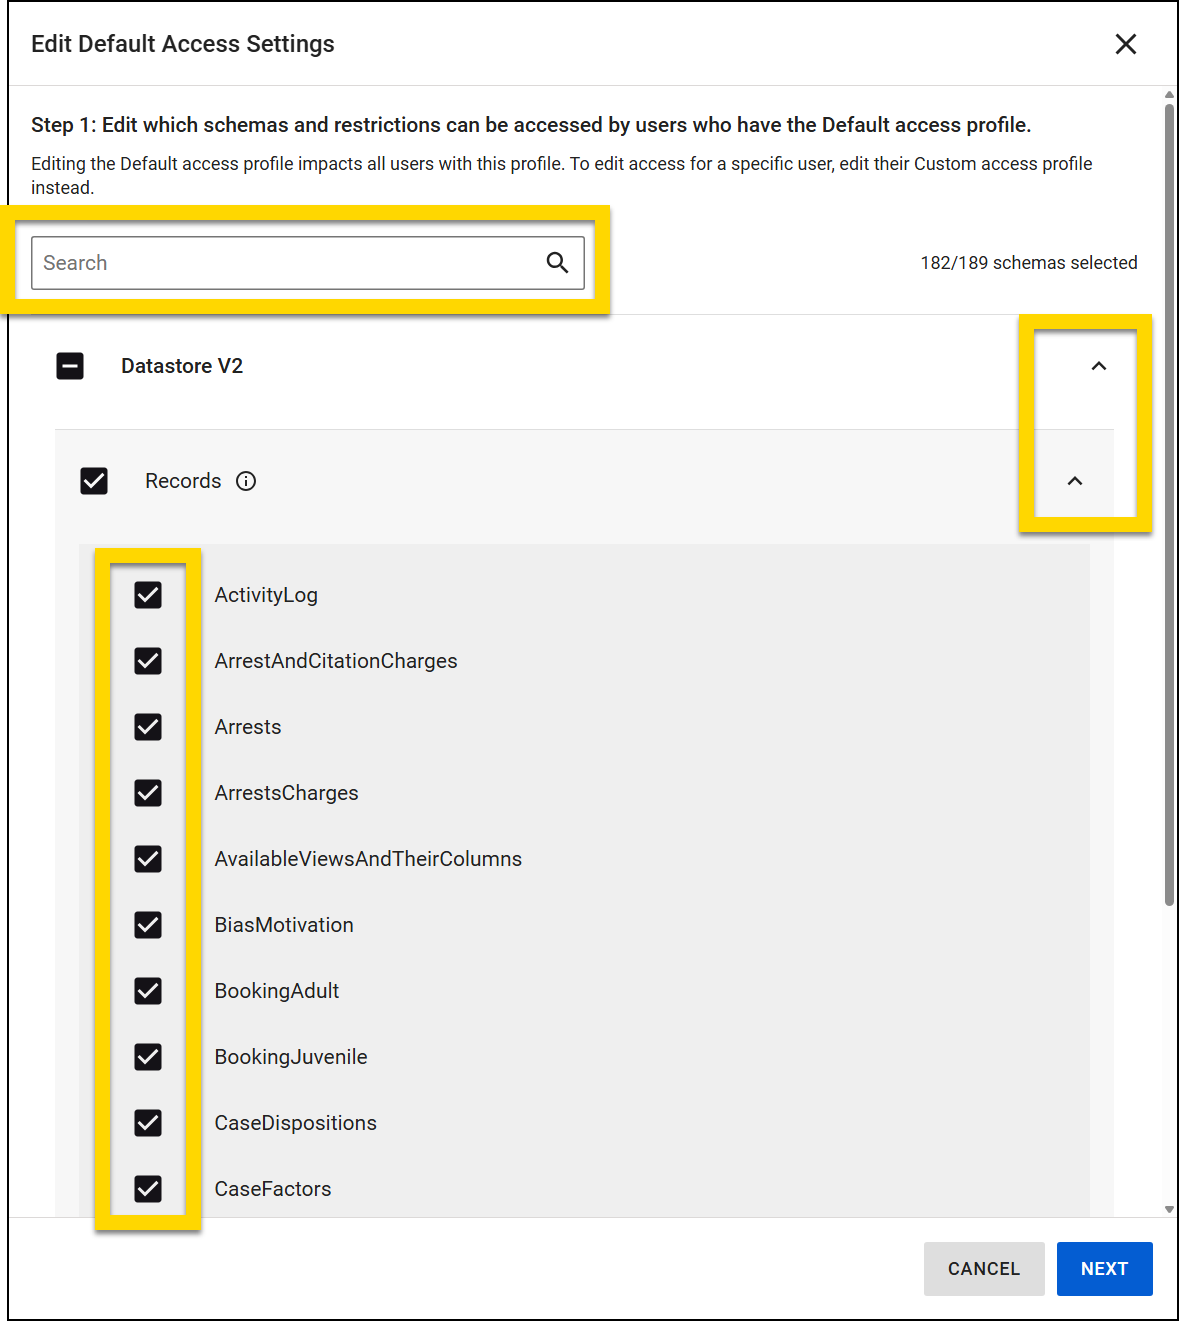This screenshot has width=1179, height=1321.
Task: Uncheck the Records checkbox
Action: (x=94, y=481)
